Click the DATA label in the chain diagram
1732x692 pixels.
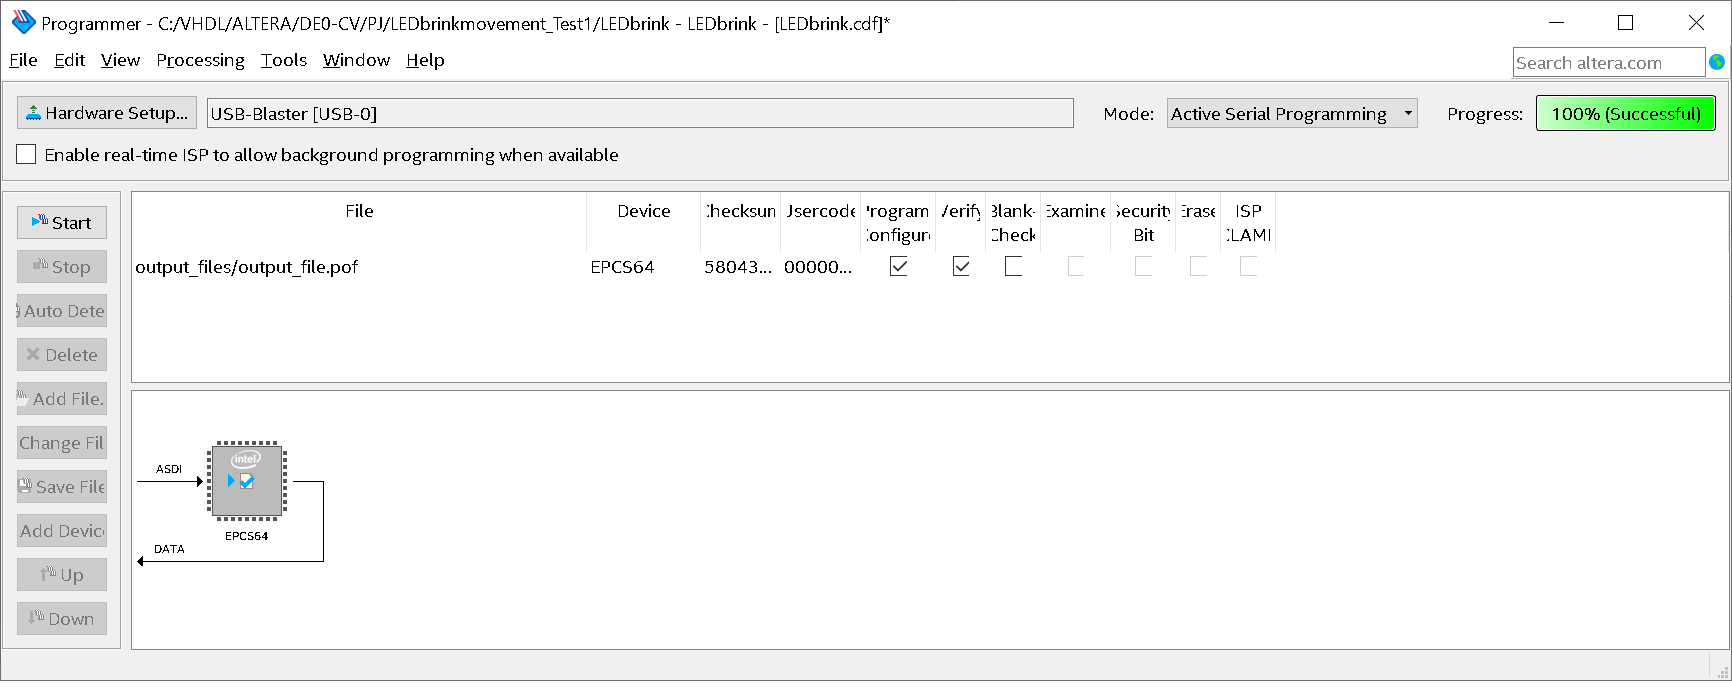tap(169, 549)
